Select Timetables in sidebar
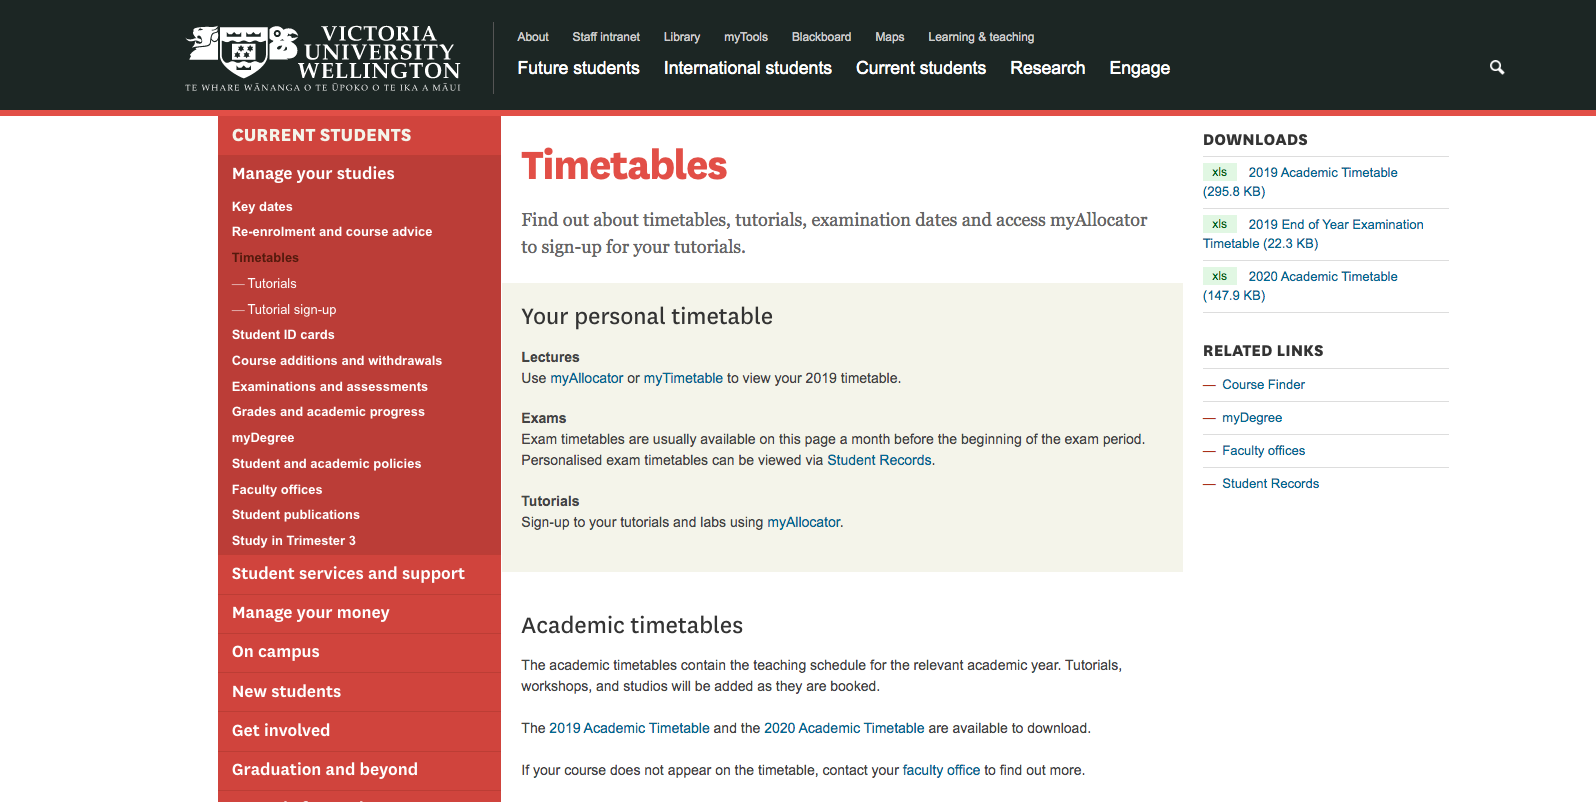The image size is (1596, 802). (265, 257)
